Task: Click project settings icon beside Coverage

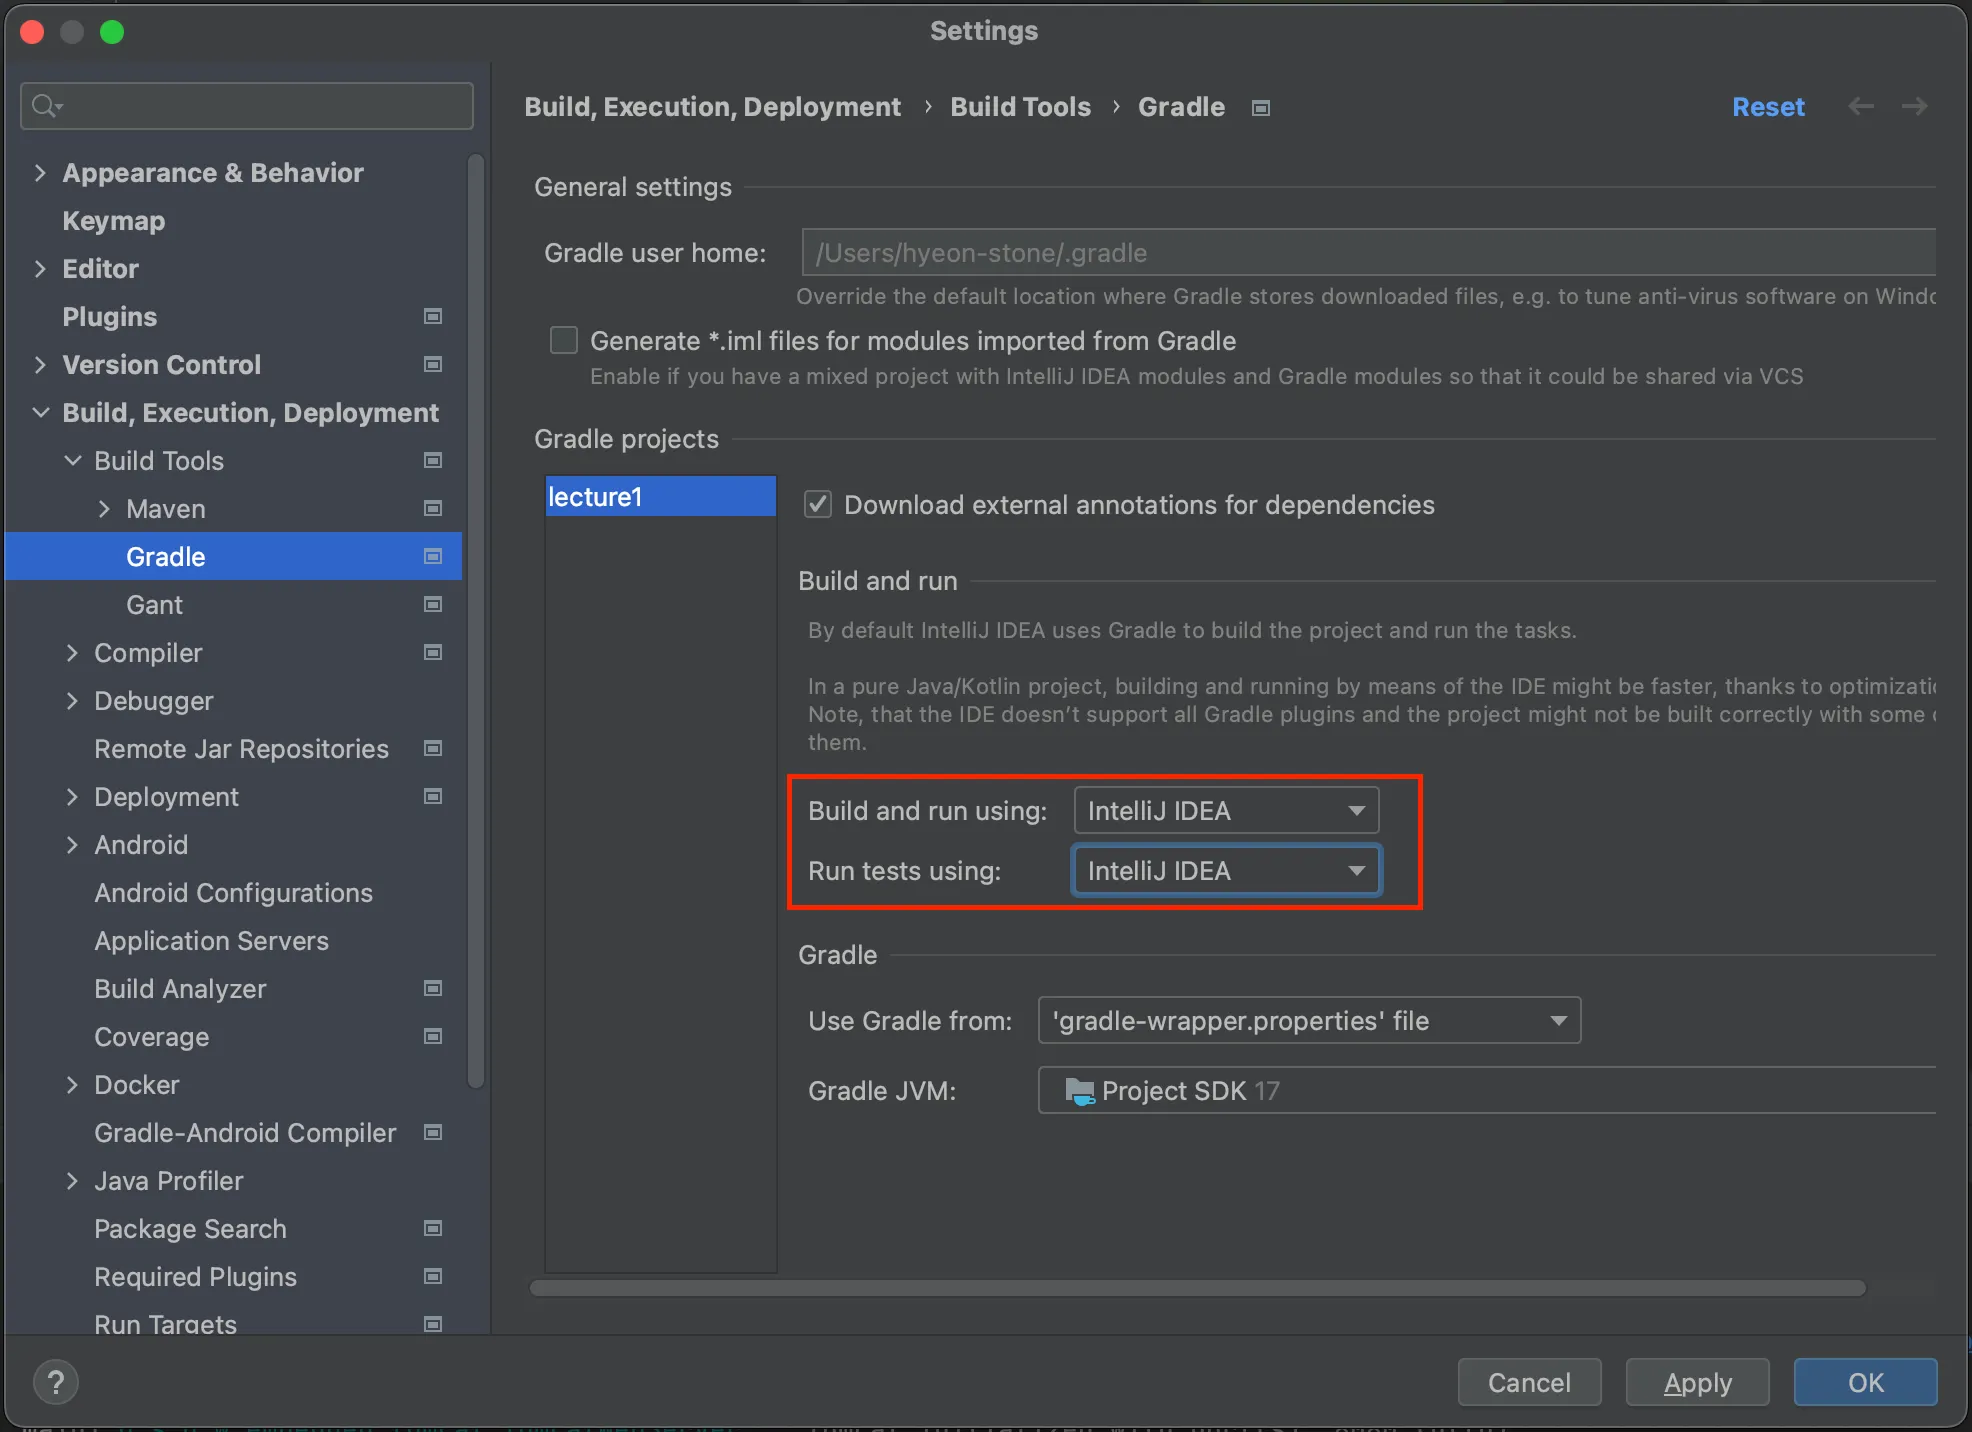Action: (433, 1037)
